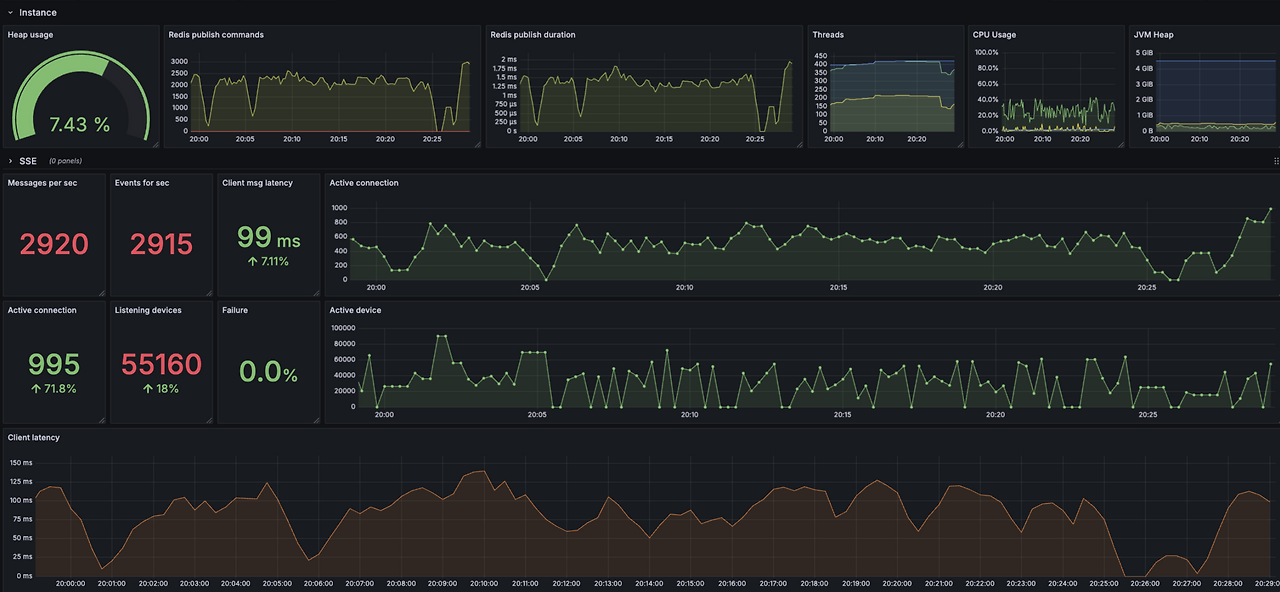Click the 7.11% change indicator
1280x592 pixels.
click(269, 261)
